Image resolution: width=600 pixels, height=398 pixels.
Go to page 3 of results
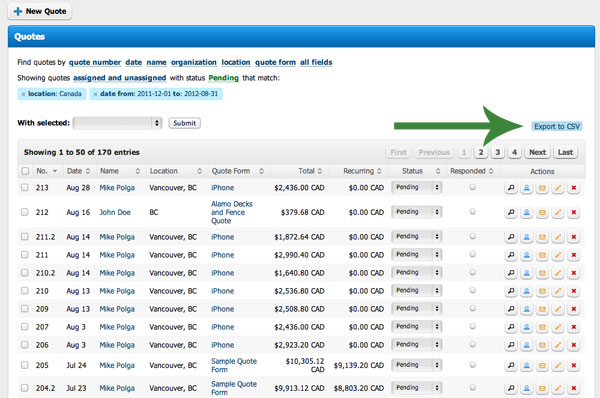click(x=497, y=152)
